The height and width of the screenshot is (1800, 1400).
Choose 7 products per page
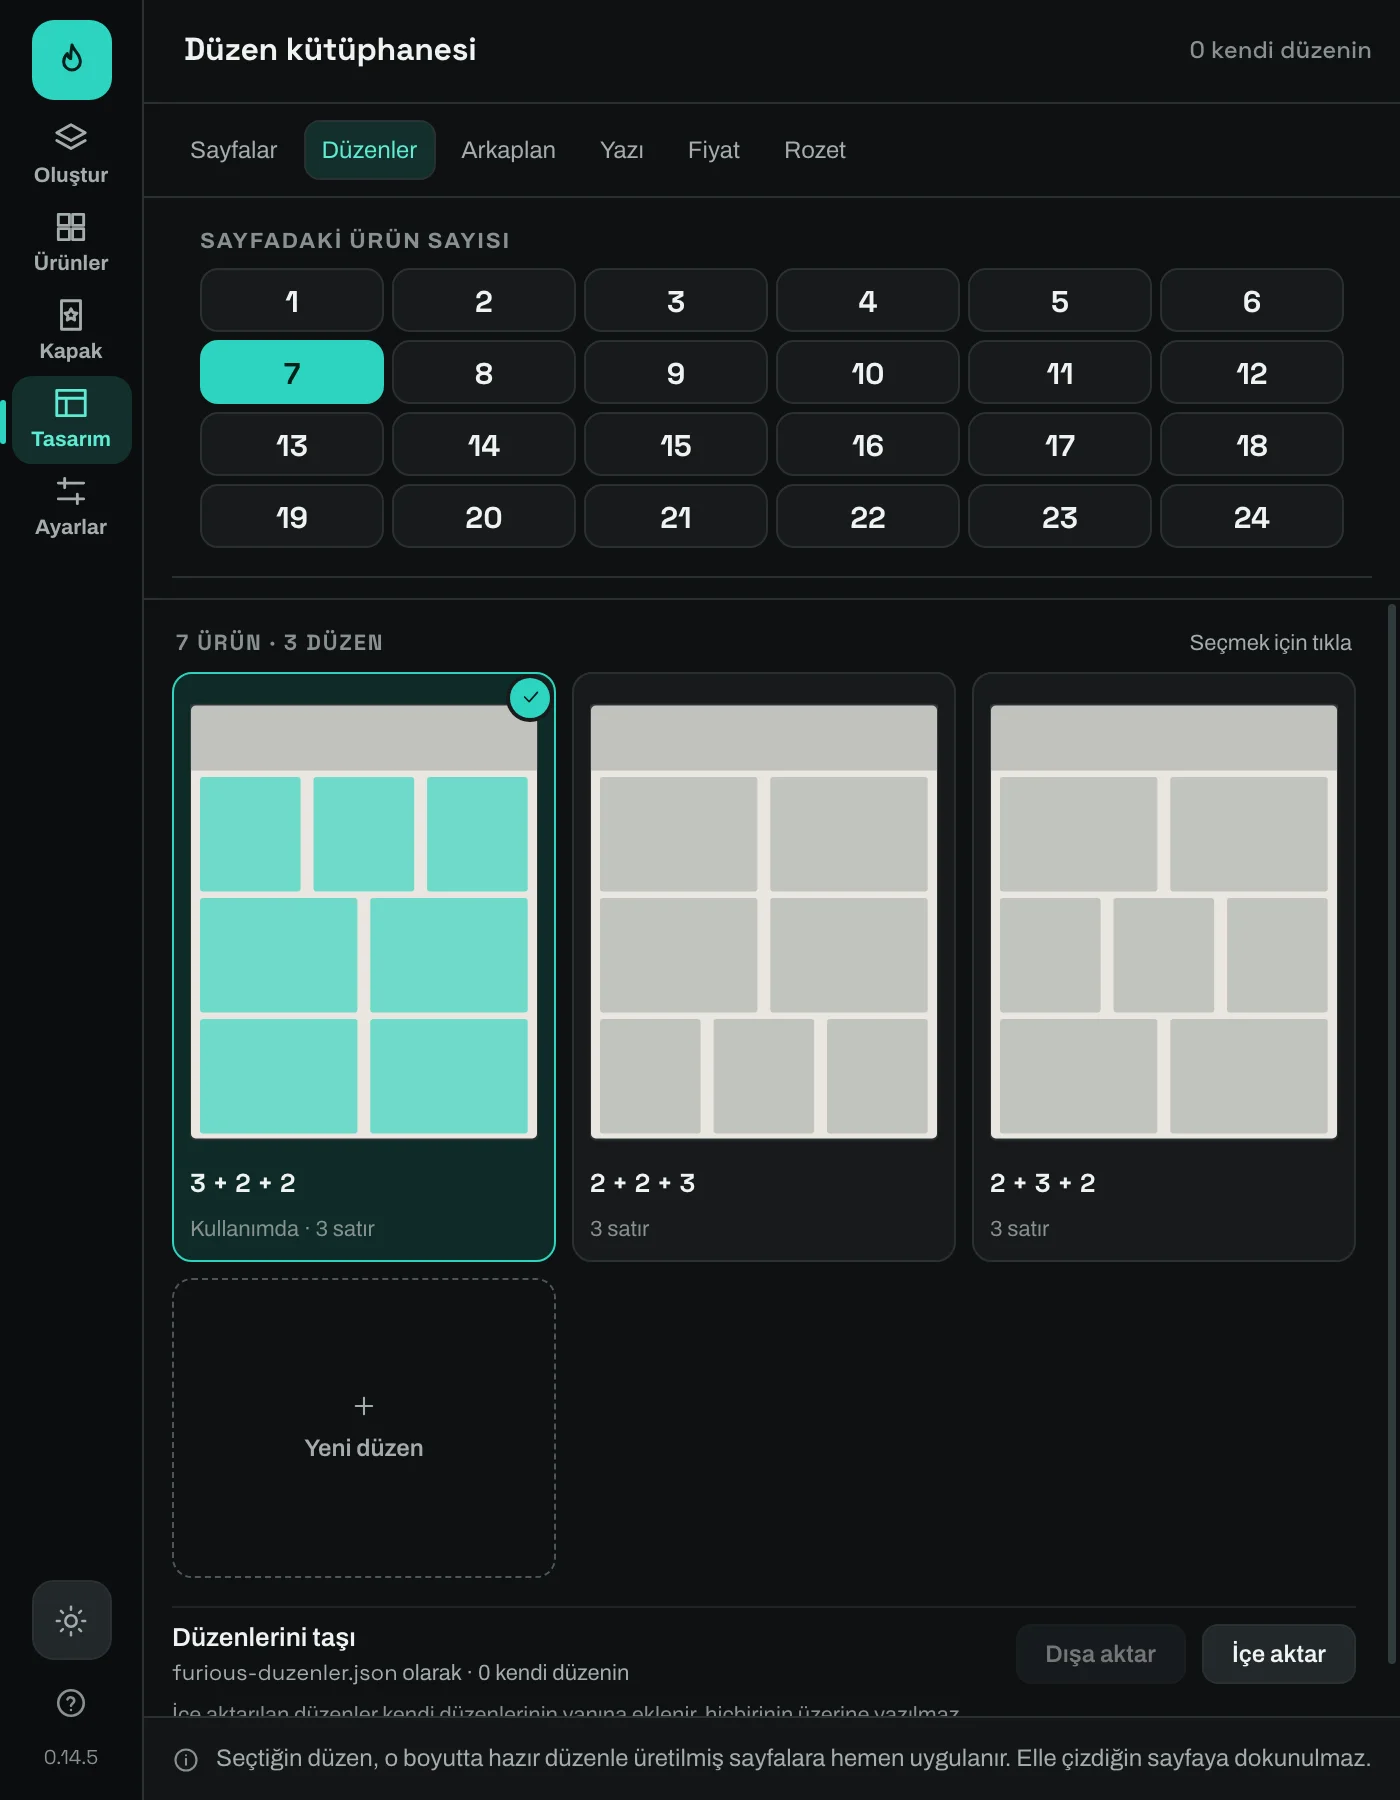(292, 372)
